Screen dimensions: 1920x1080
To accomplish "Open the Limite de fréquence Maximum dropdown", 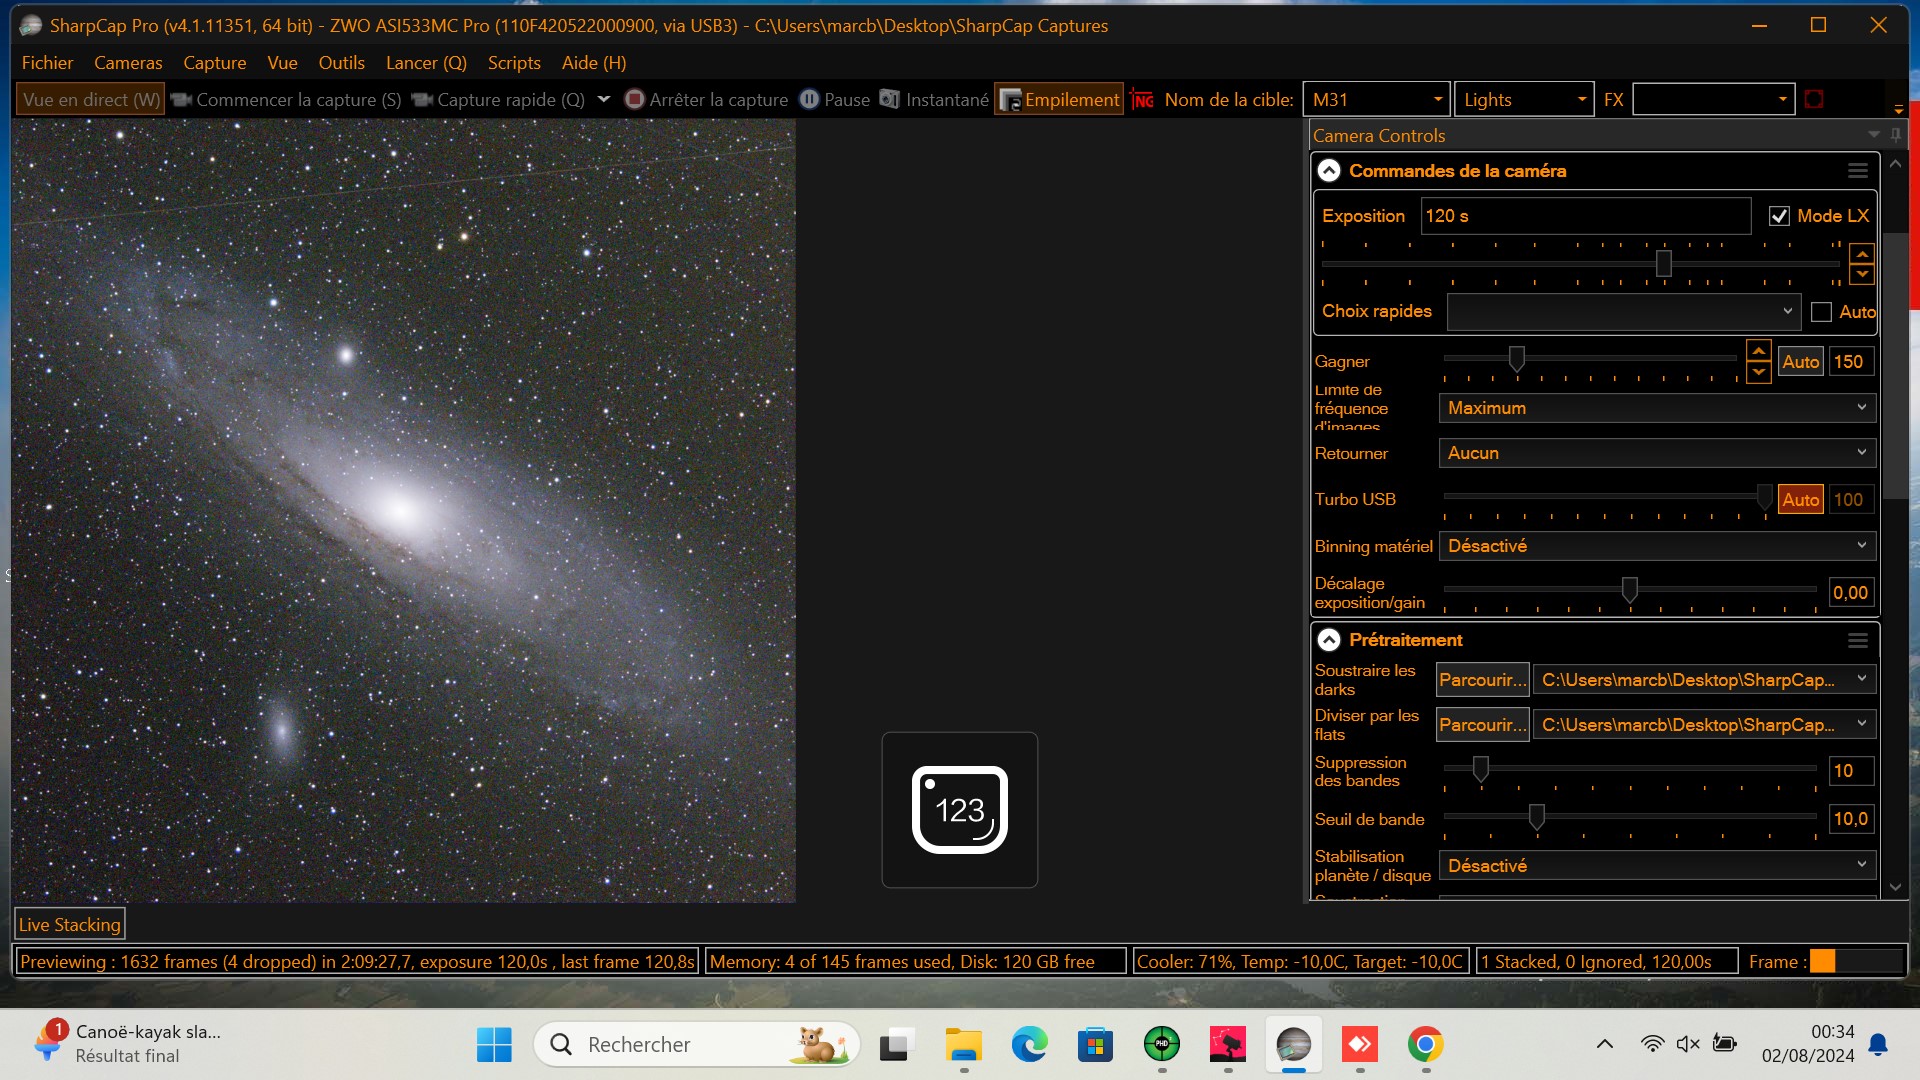I will click(x=1657, y=408).
